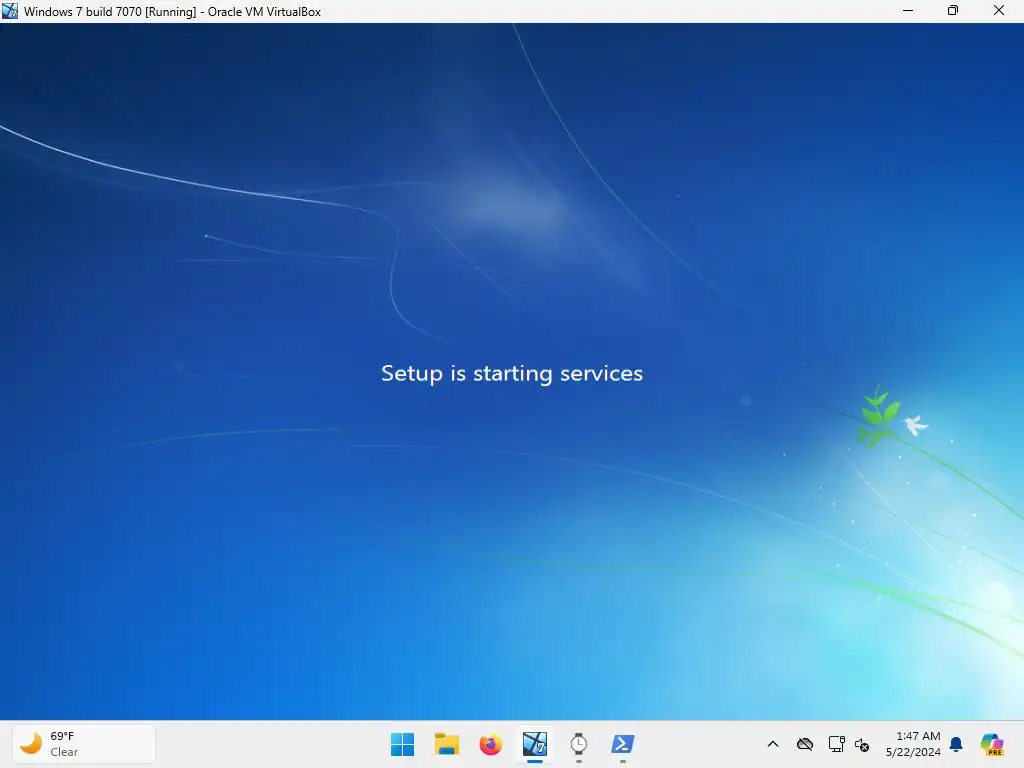This screenshot has width=1024, height=768.
Task: Open the Windows Start menu
Action: [x=402, y=744]
